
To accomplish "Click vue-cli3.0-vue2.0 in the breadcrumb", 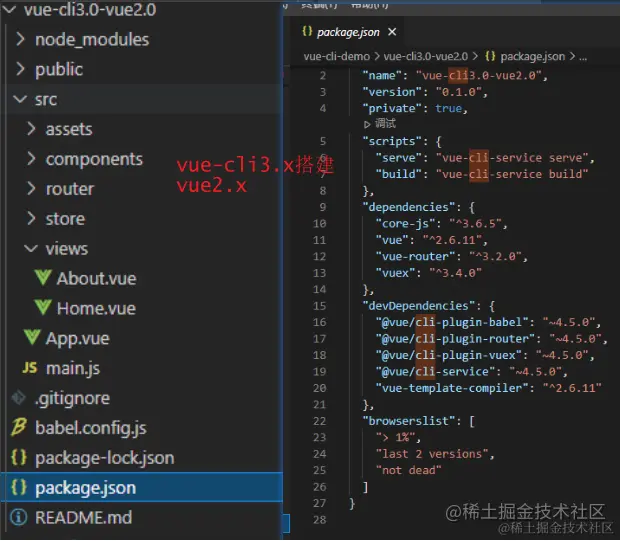I will [426, 57].
